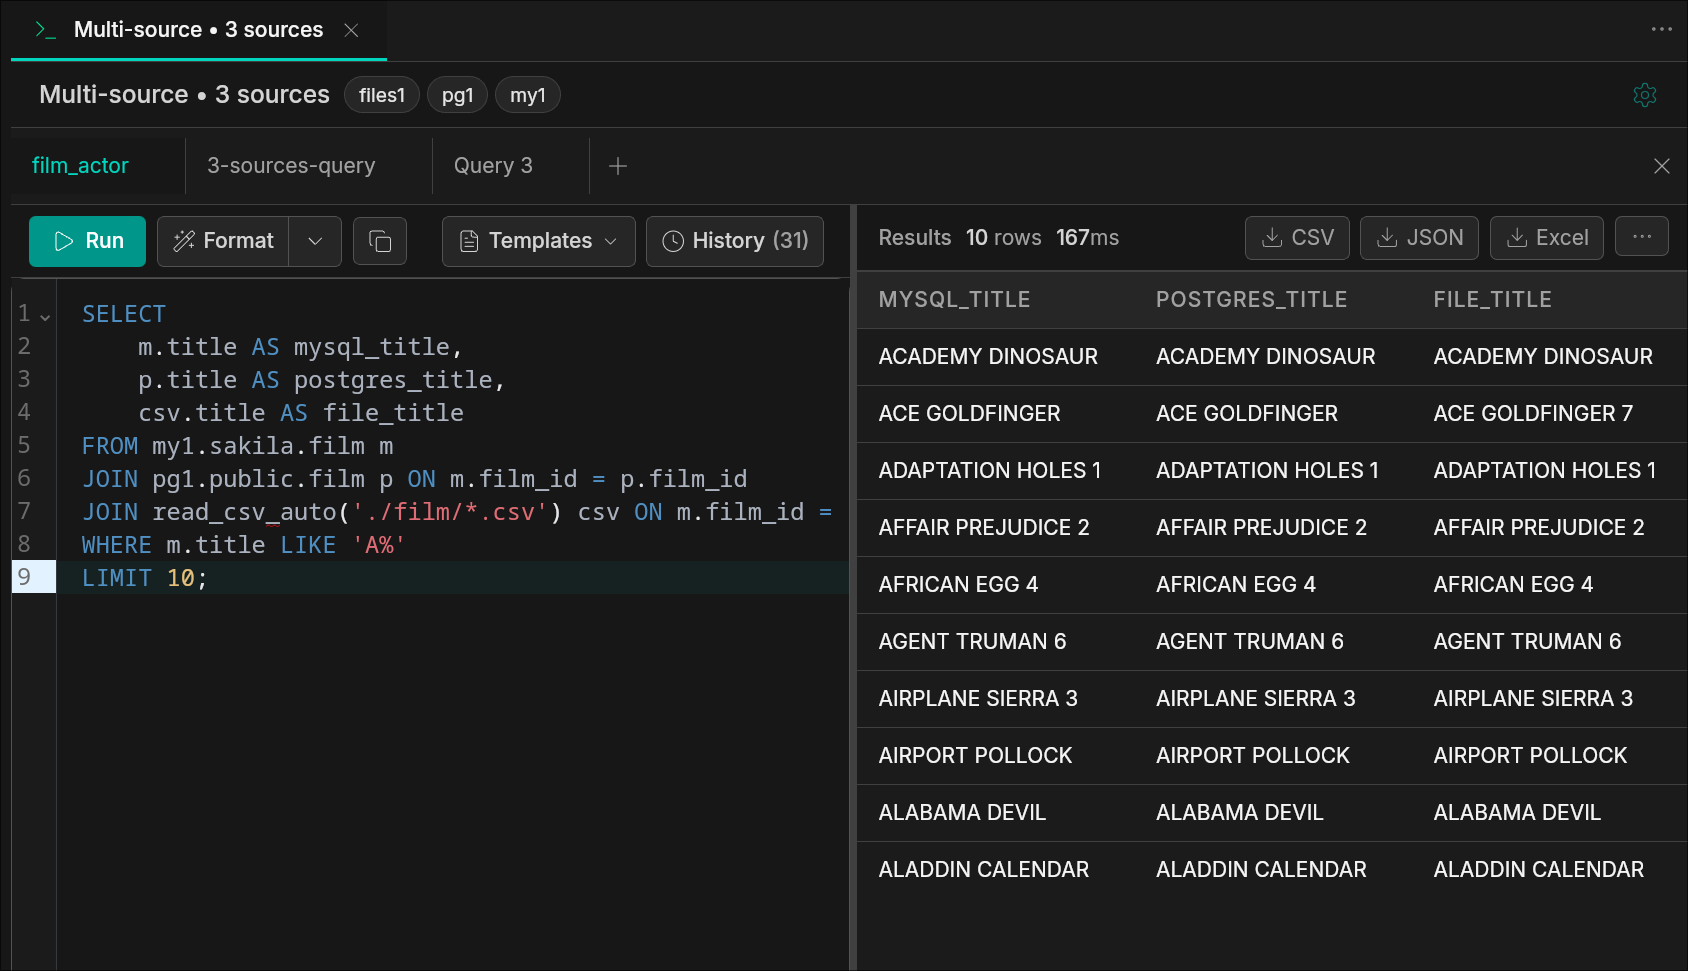Click the settings gear icon
Viewport: 1688px width, 971px height.
1644,95
